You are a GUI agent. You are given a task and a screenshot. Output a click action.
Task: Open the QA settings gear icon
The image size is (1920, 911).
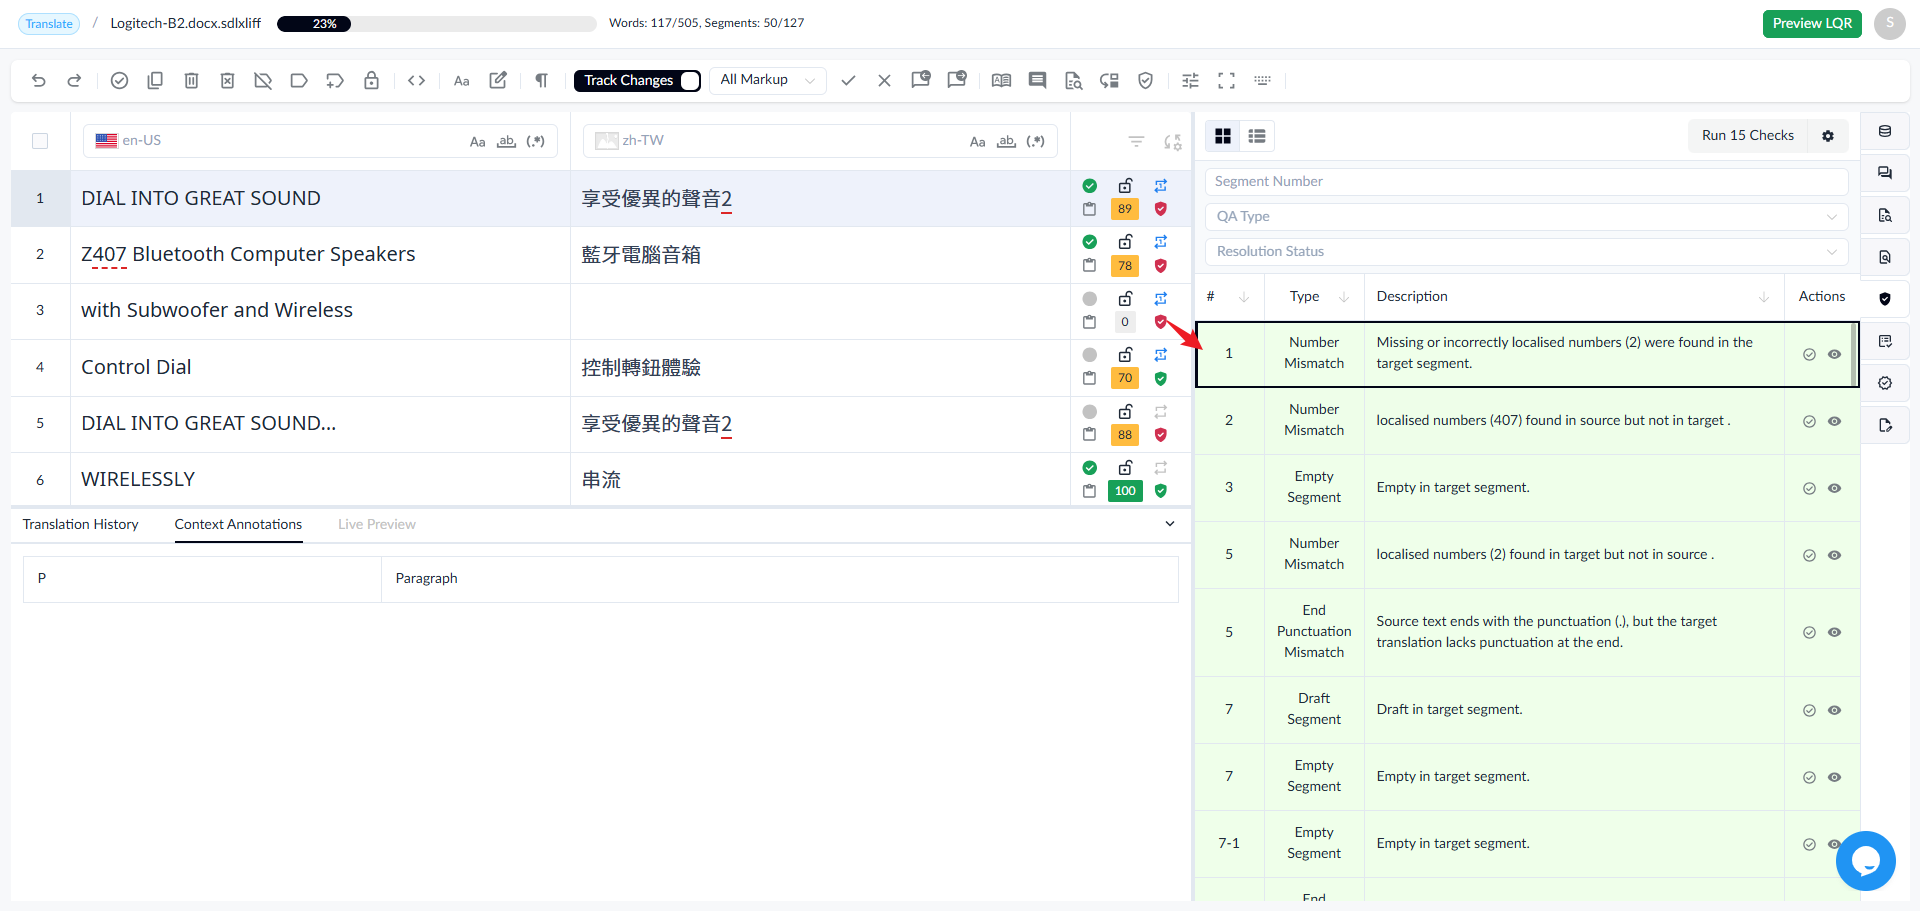coord(1828,136)
